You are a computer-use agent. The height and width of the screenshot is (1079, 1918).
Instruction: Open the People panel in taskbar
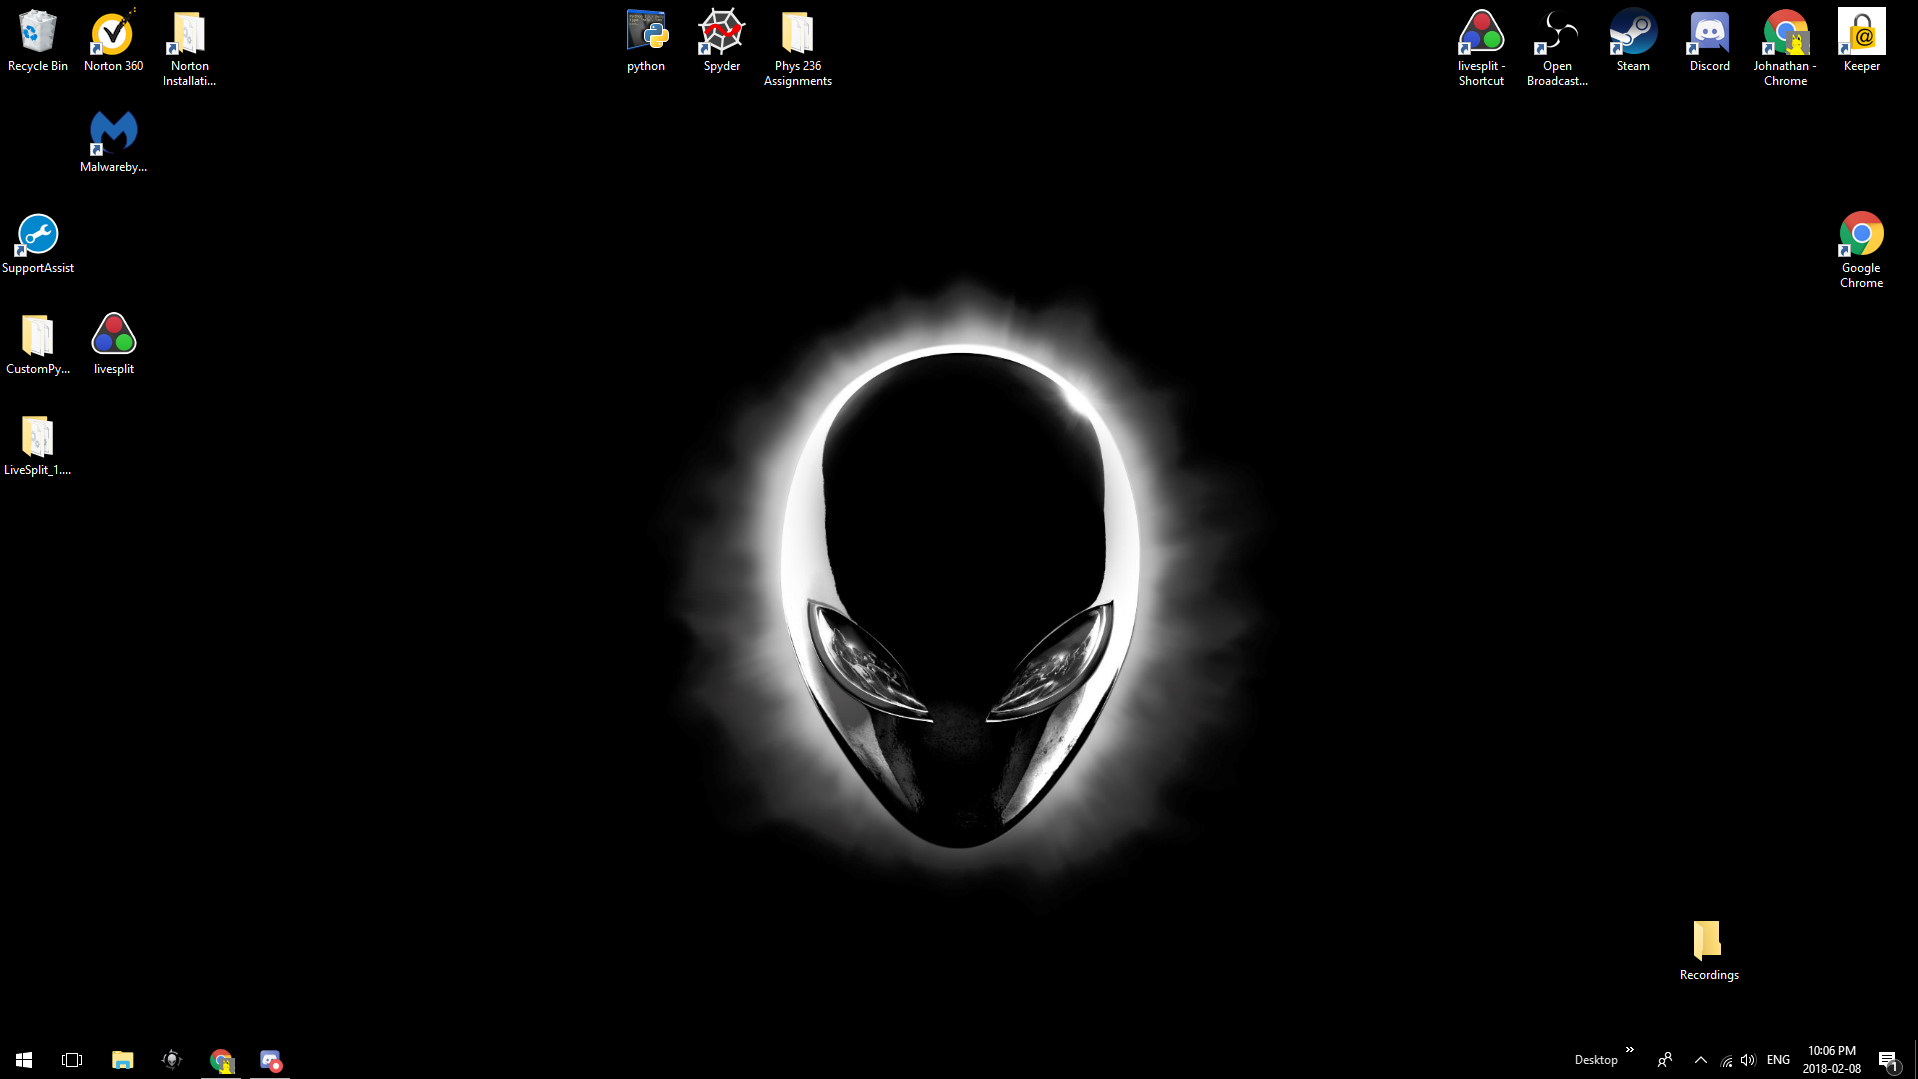[x=1664, y=1060]
